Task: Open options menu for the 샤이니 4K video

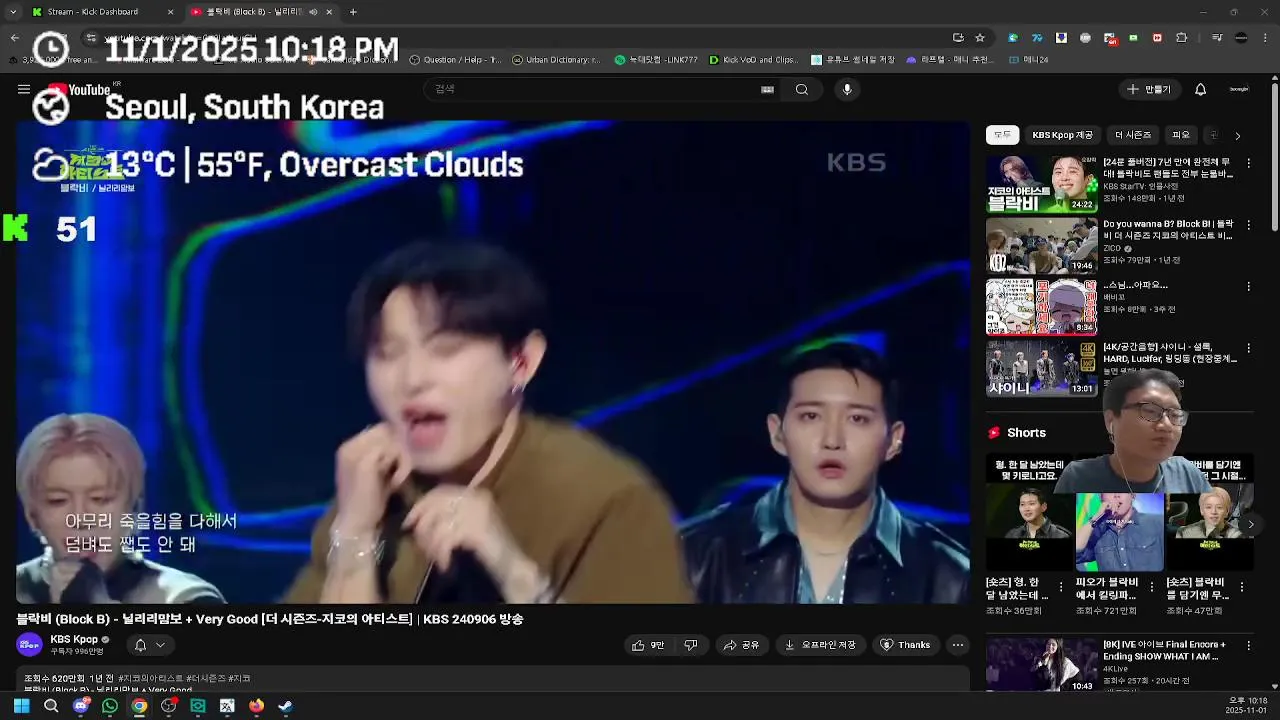Action: coord(1248,349)
